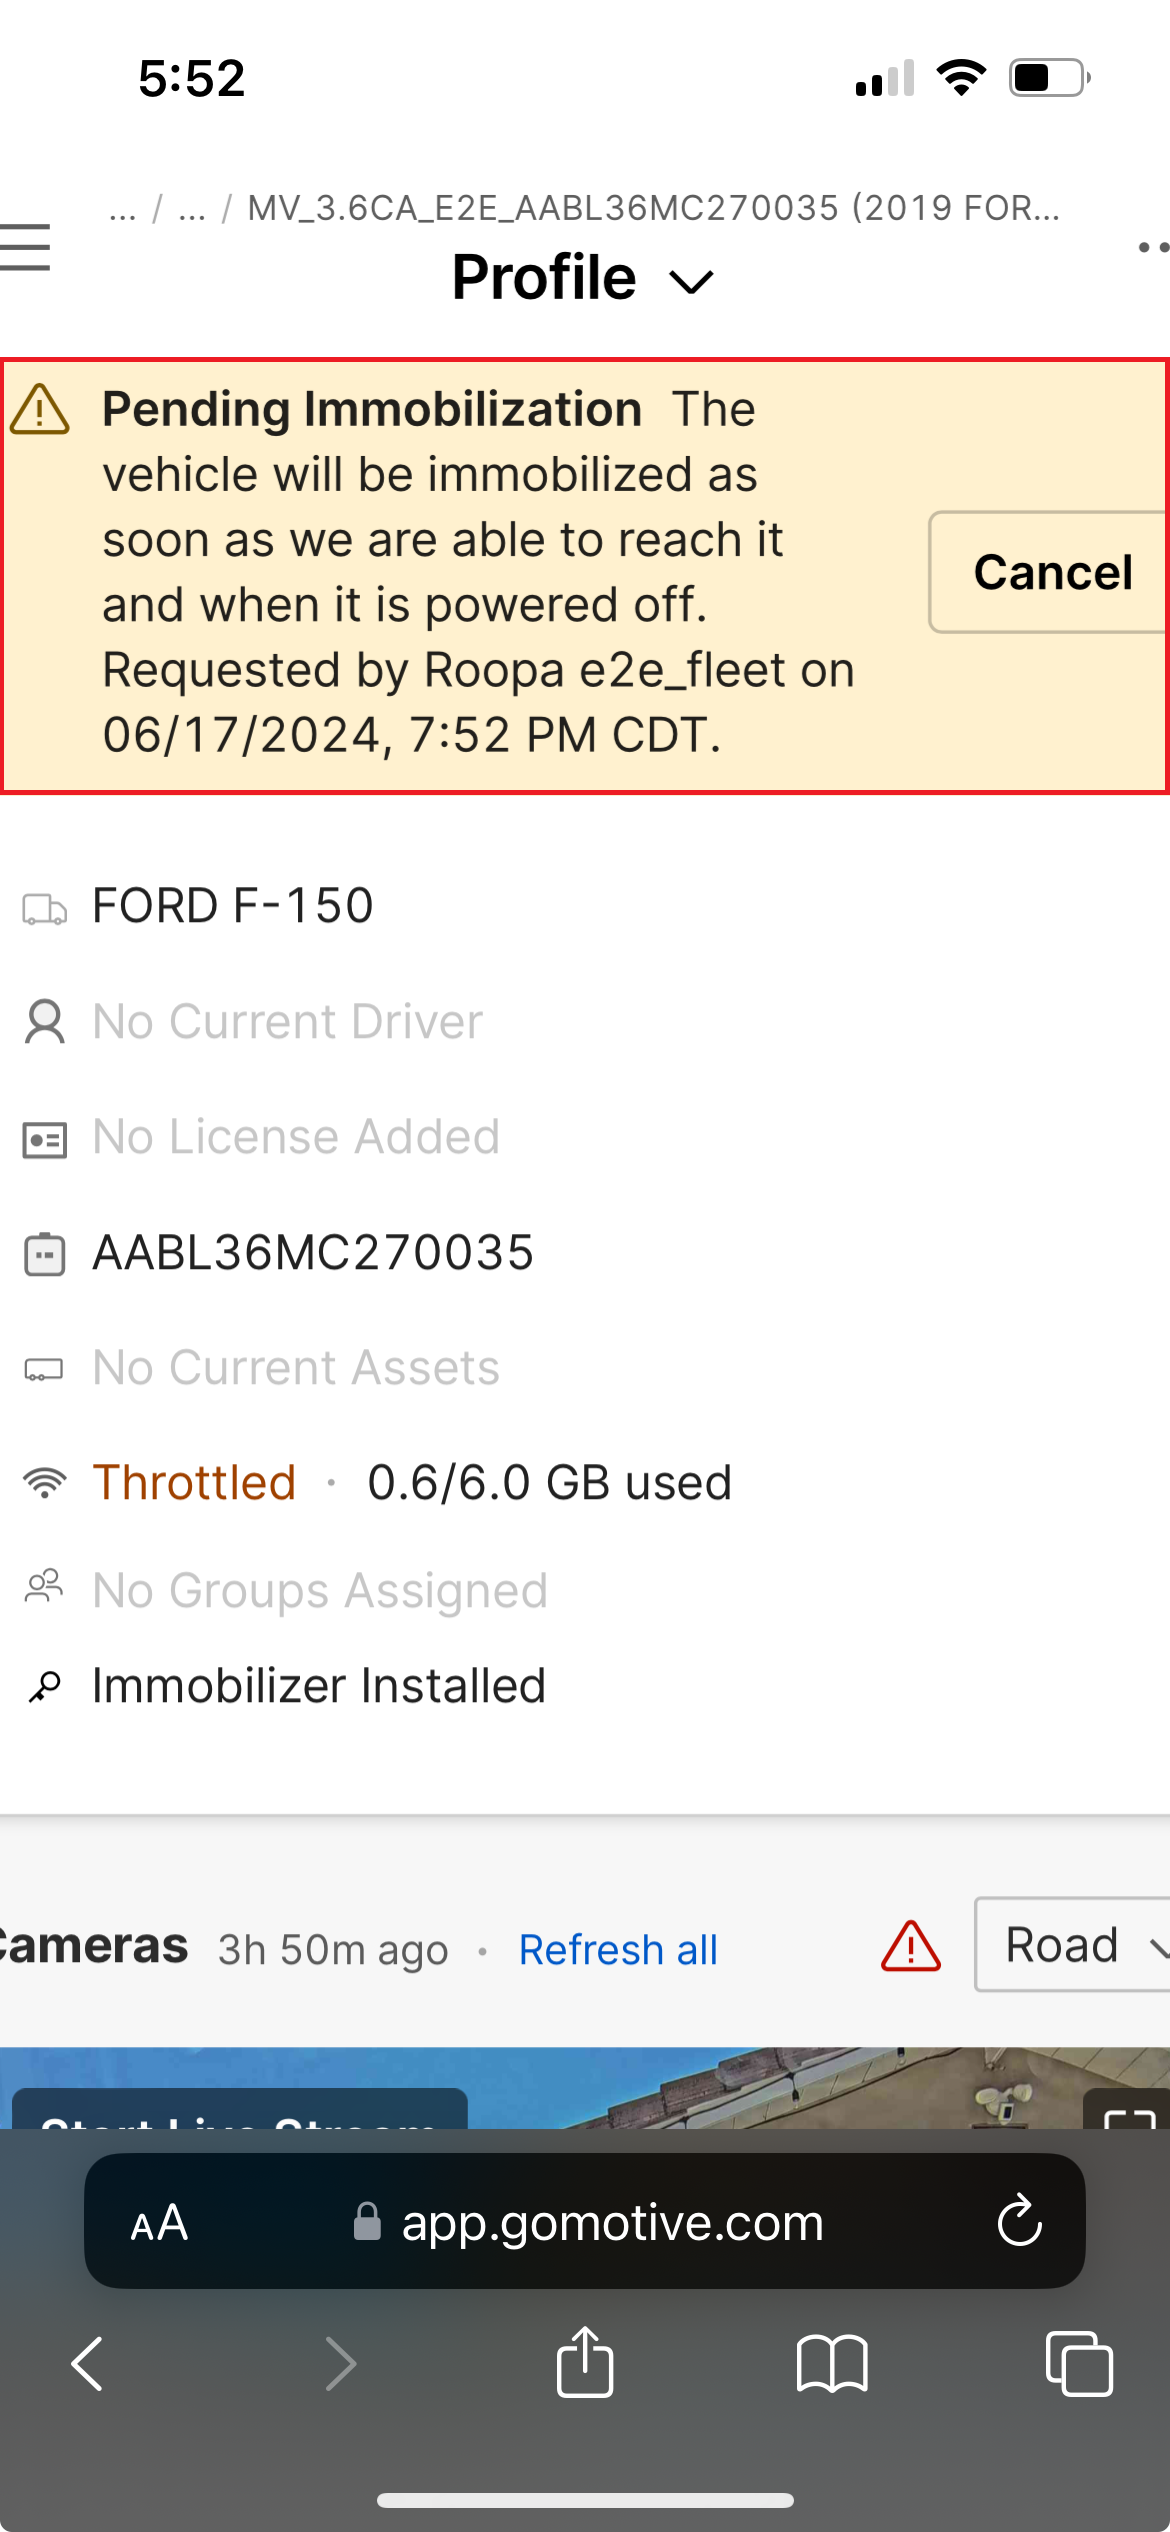Tap the Safari share icon
Image resolution: width=1170 pixels, height=2532 pixels.
(585, 2362)
